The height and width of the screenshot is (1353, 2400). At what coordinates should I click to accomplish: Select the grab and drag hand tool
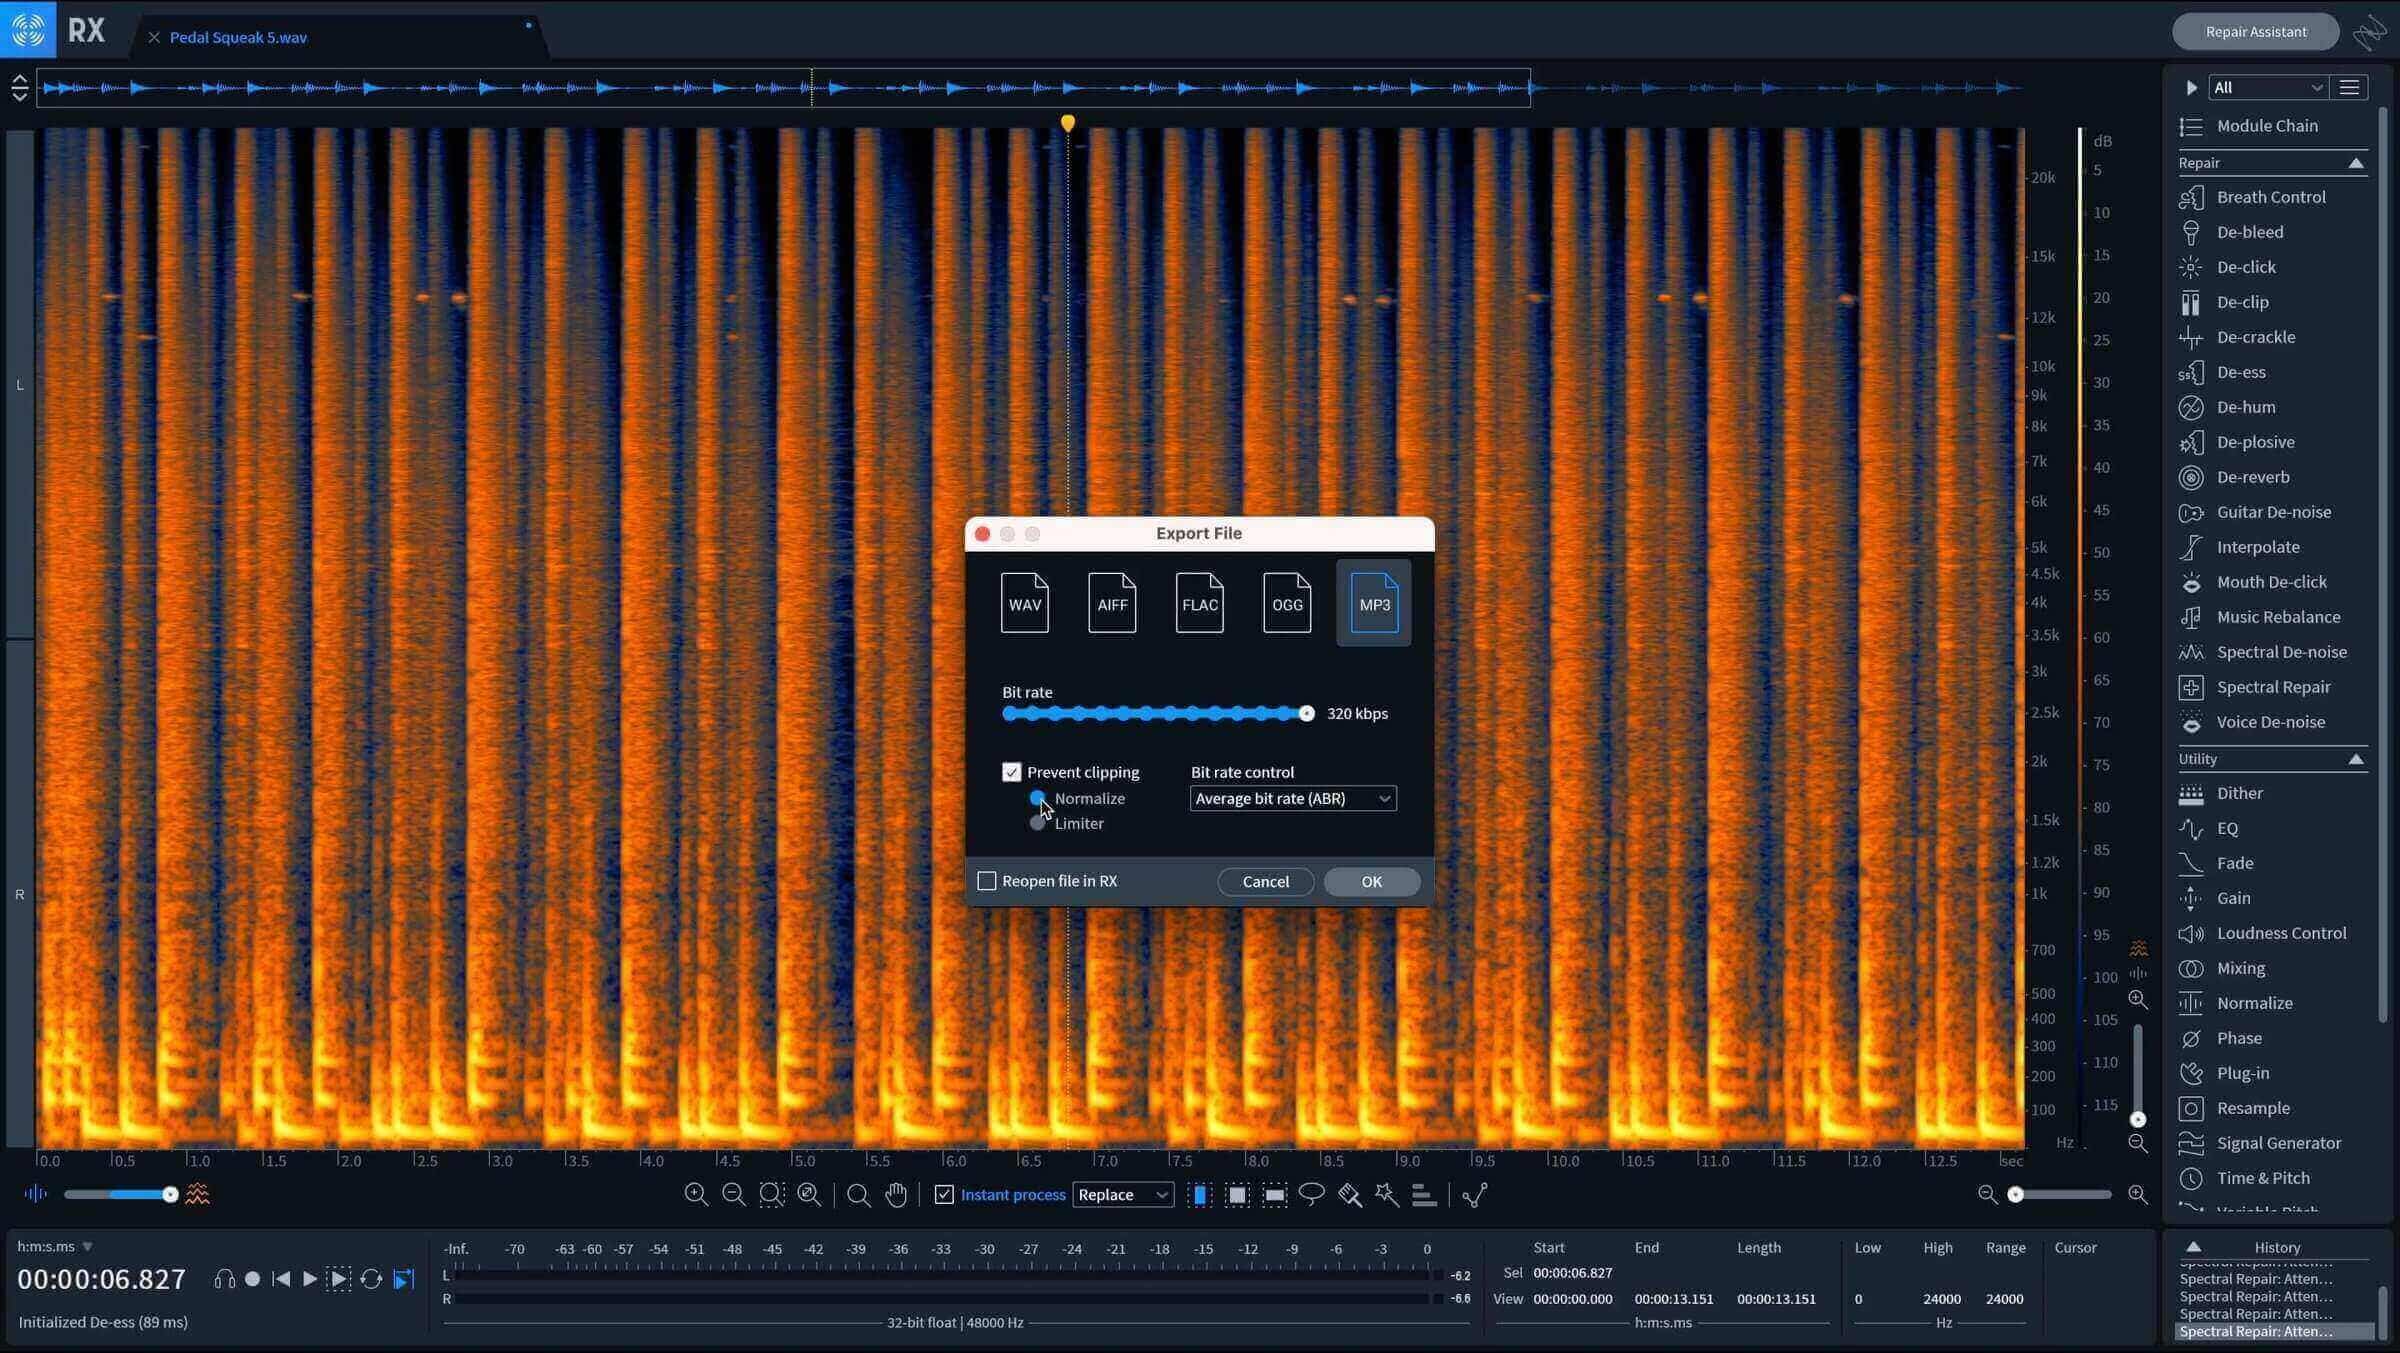point(896,1195)
